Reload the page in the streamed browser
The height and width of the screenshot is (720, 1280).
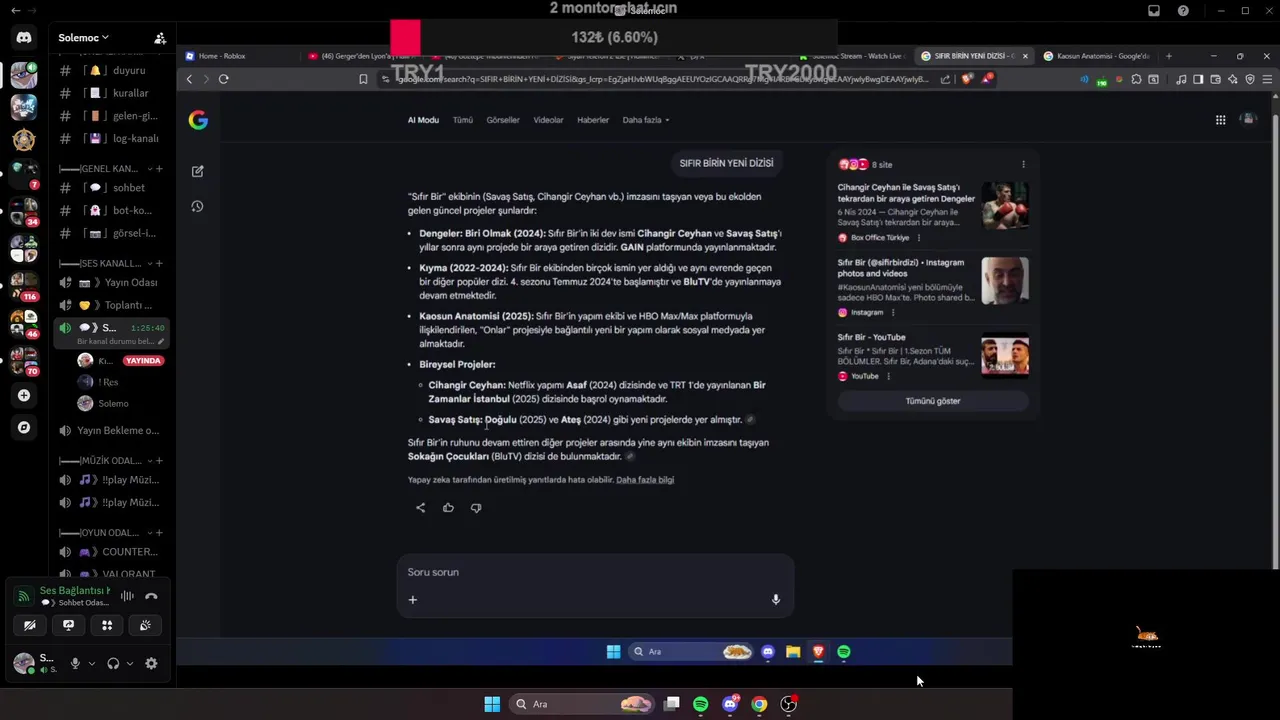coord(223,79)
